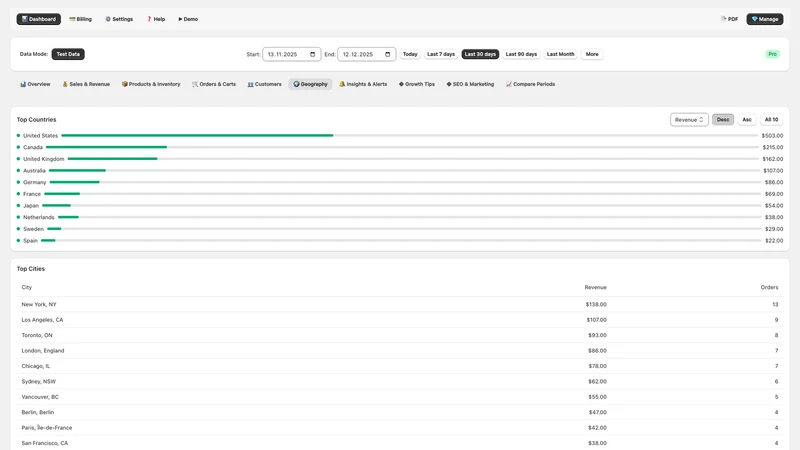Launch the Demo
The image size is (800, 450).
coord(188,19)
